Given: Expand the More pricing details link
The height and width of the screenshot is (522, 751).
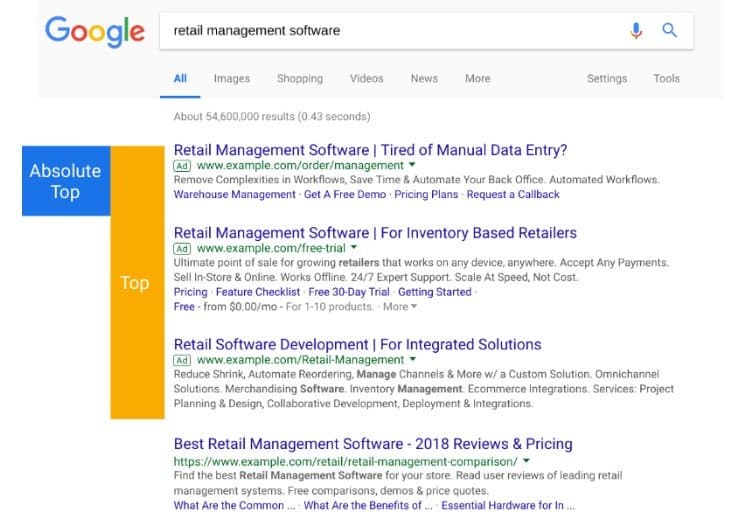Looking at the screenshot, I should tap(400, 307).
